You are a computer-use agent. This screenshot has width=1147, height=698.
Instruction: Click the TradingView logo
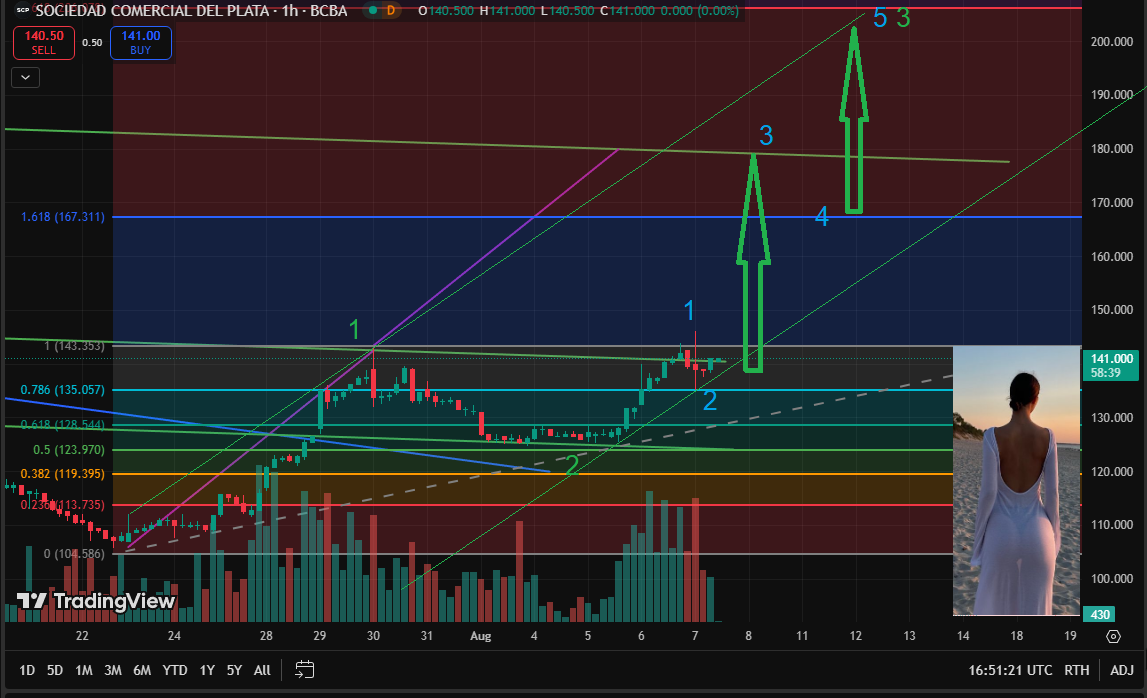tap(96, 601)
